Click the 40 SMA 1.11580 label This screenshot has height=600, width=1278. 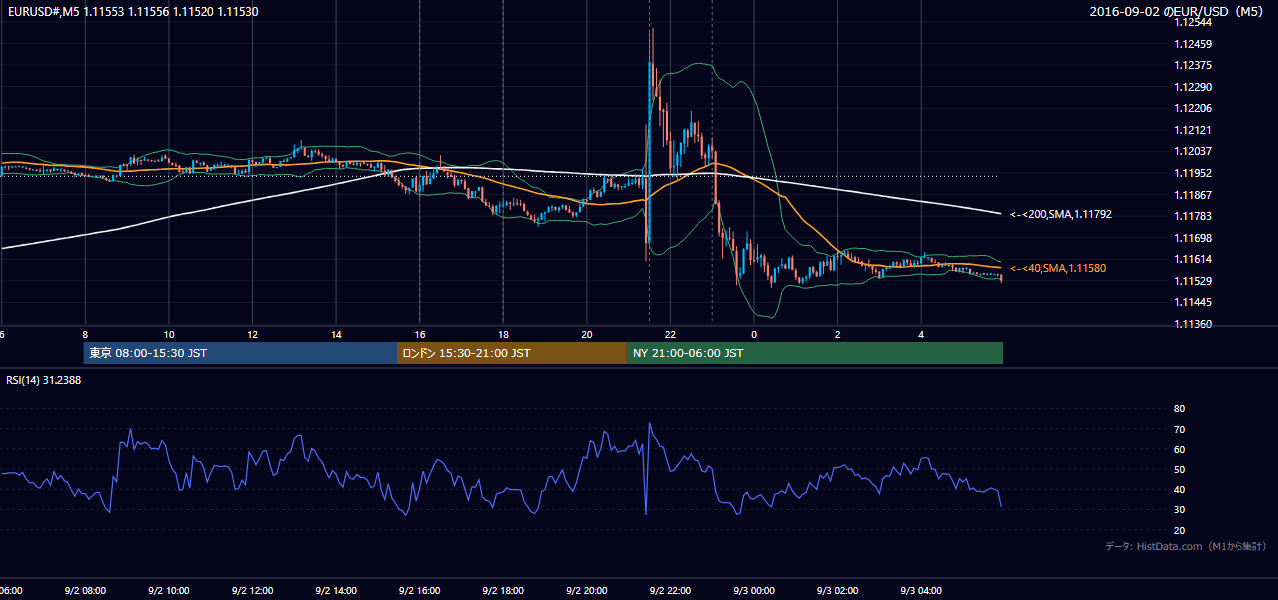1058,268
